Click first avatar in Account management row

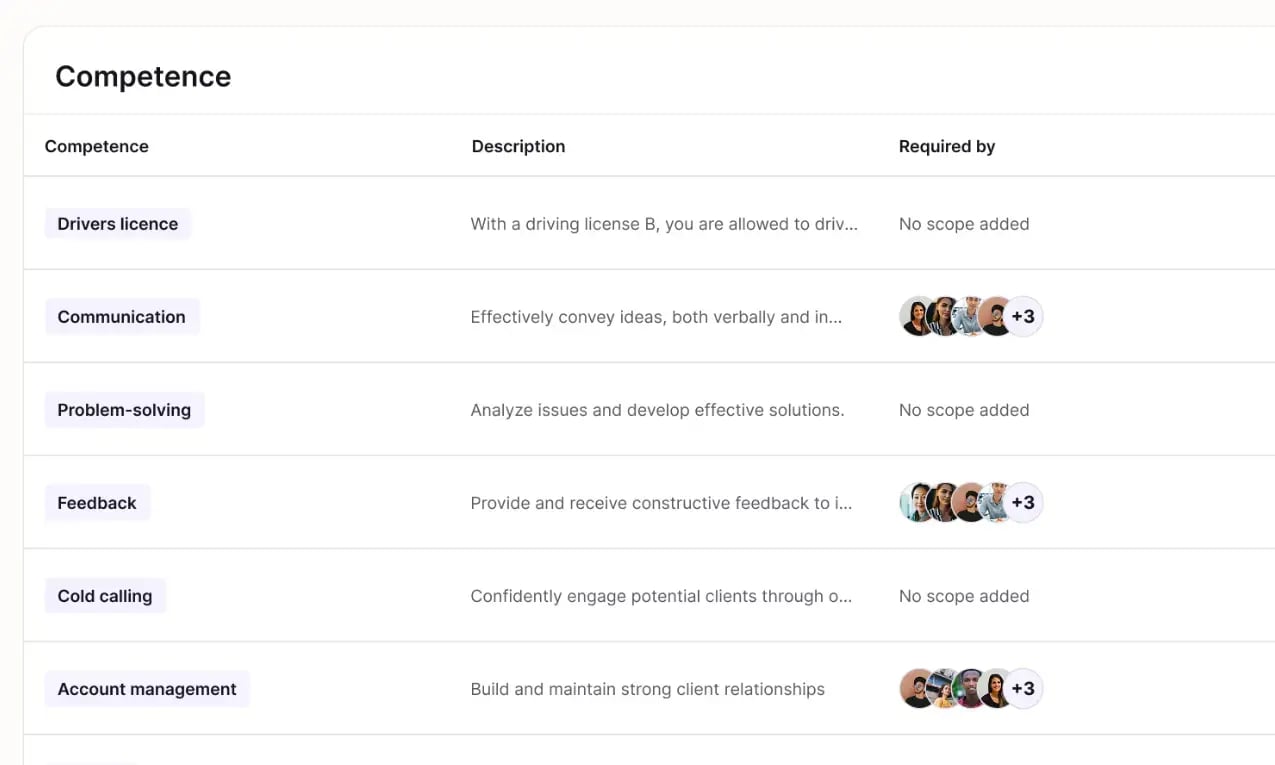pos(917,689)
